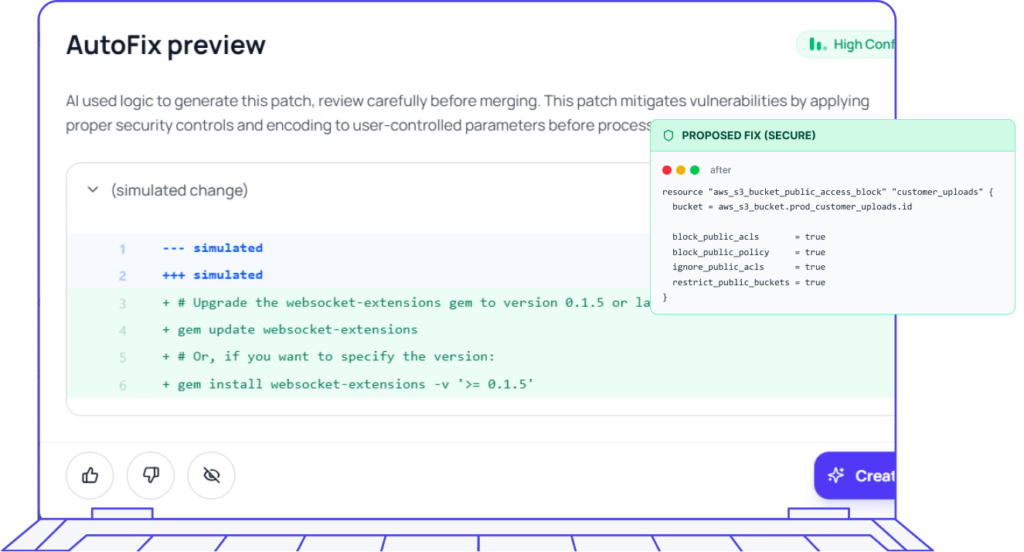Click the red dot in code window
The width and height of the screenshot is (1024, 552).
click(667, 170)
